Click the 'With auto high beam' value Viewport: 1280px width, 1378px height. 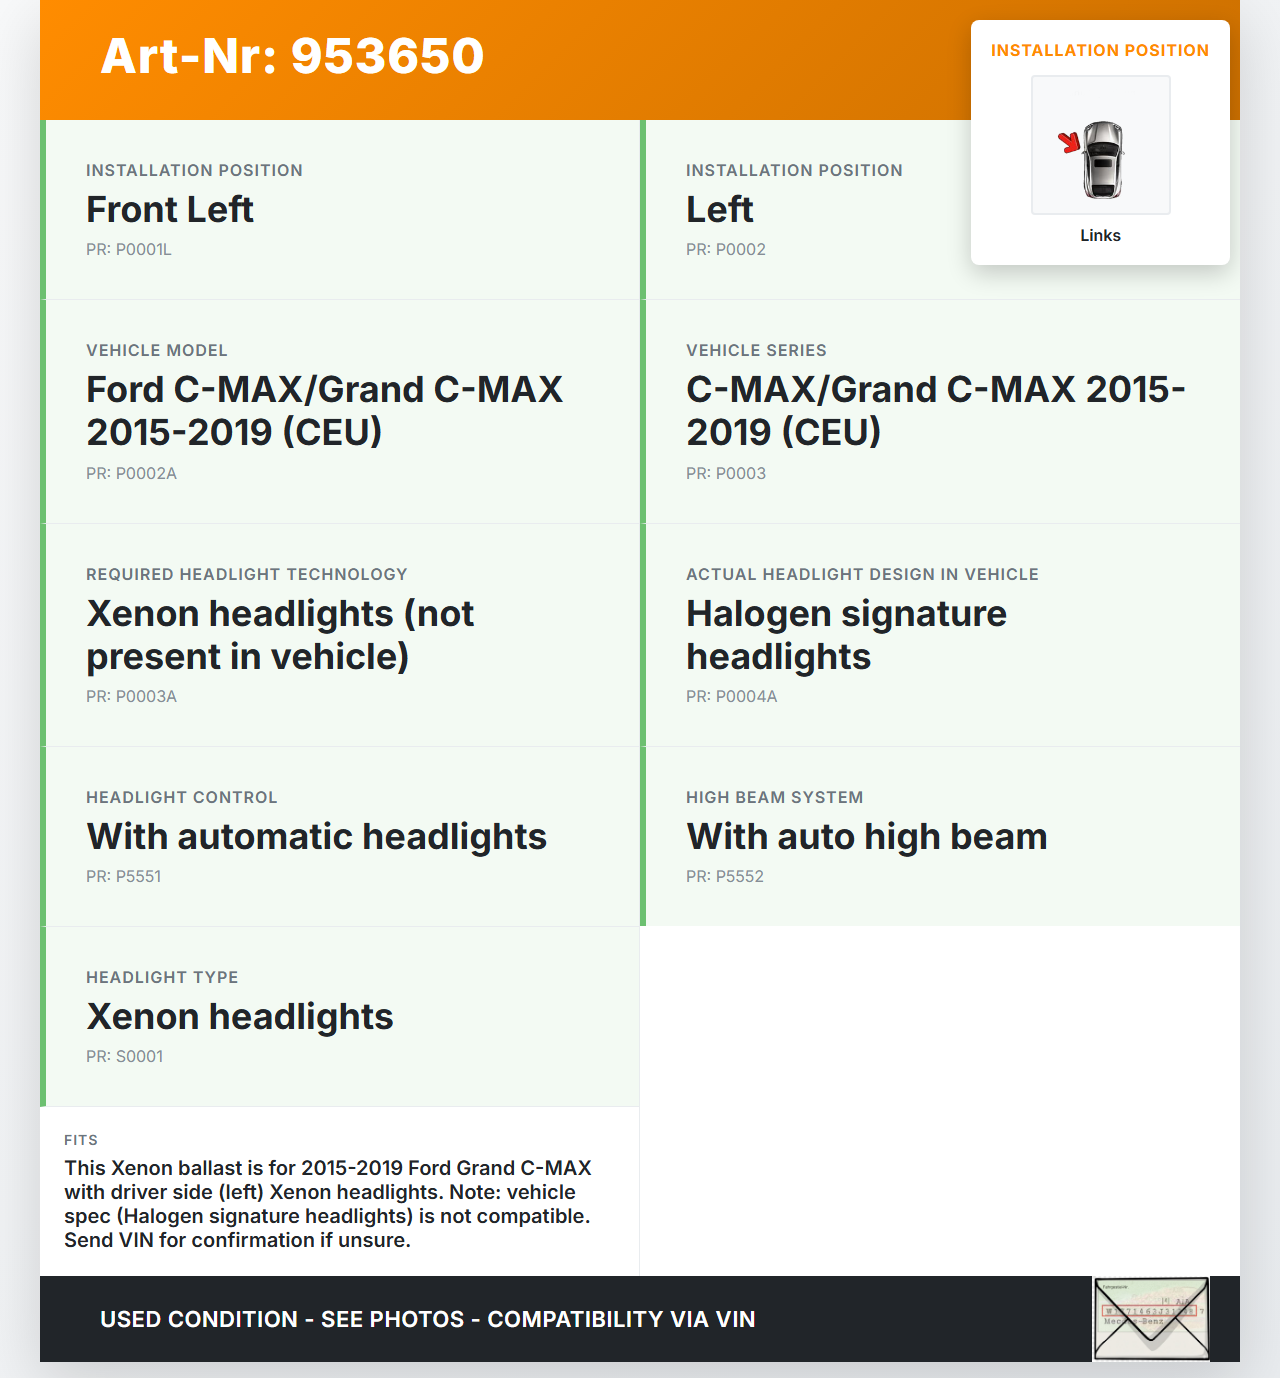(x=866, y=837)
